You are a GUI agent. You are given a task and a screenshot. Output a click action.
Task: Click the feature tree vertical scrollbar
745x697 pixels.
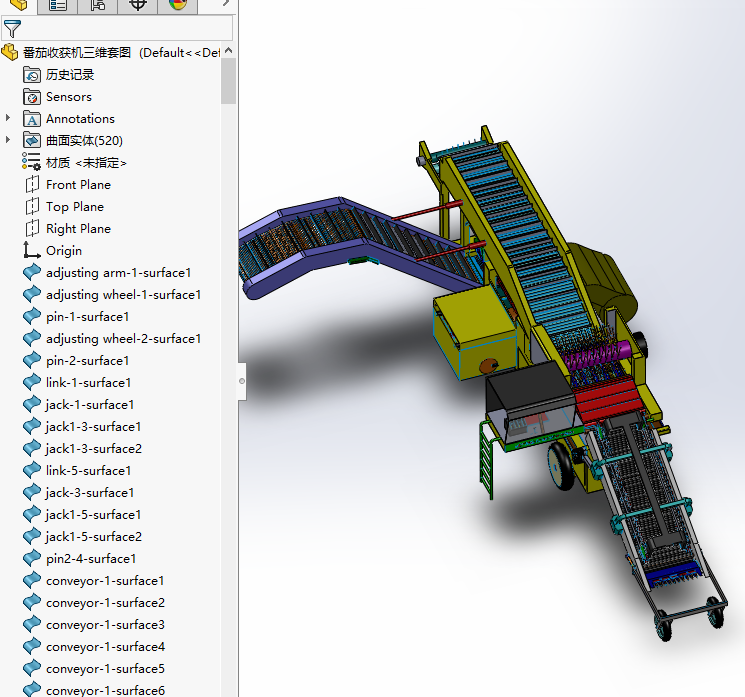coord(229,80)
